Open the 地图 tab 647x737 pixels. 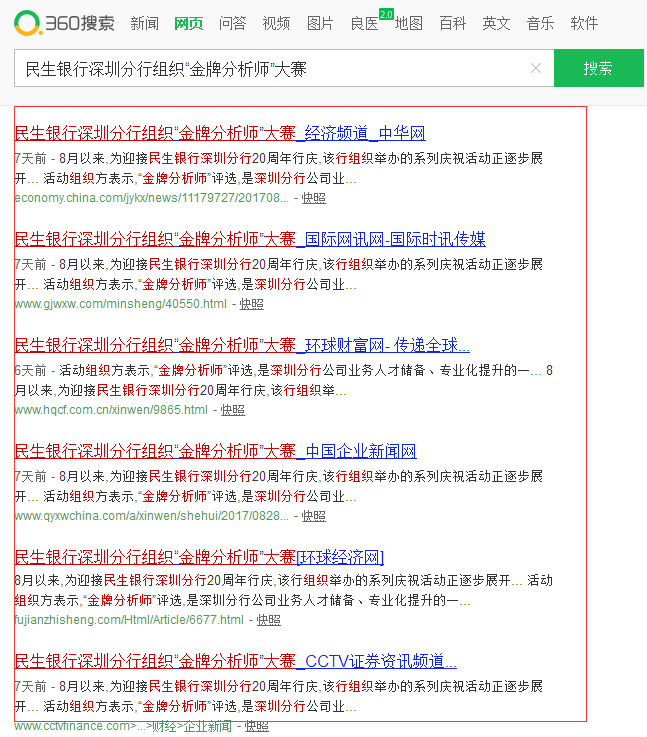[409, 23]
